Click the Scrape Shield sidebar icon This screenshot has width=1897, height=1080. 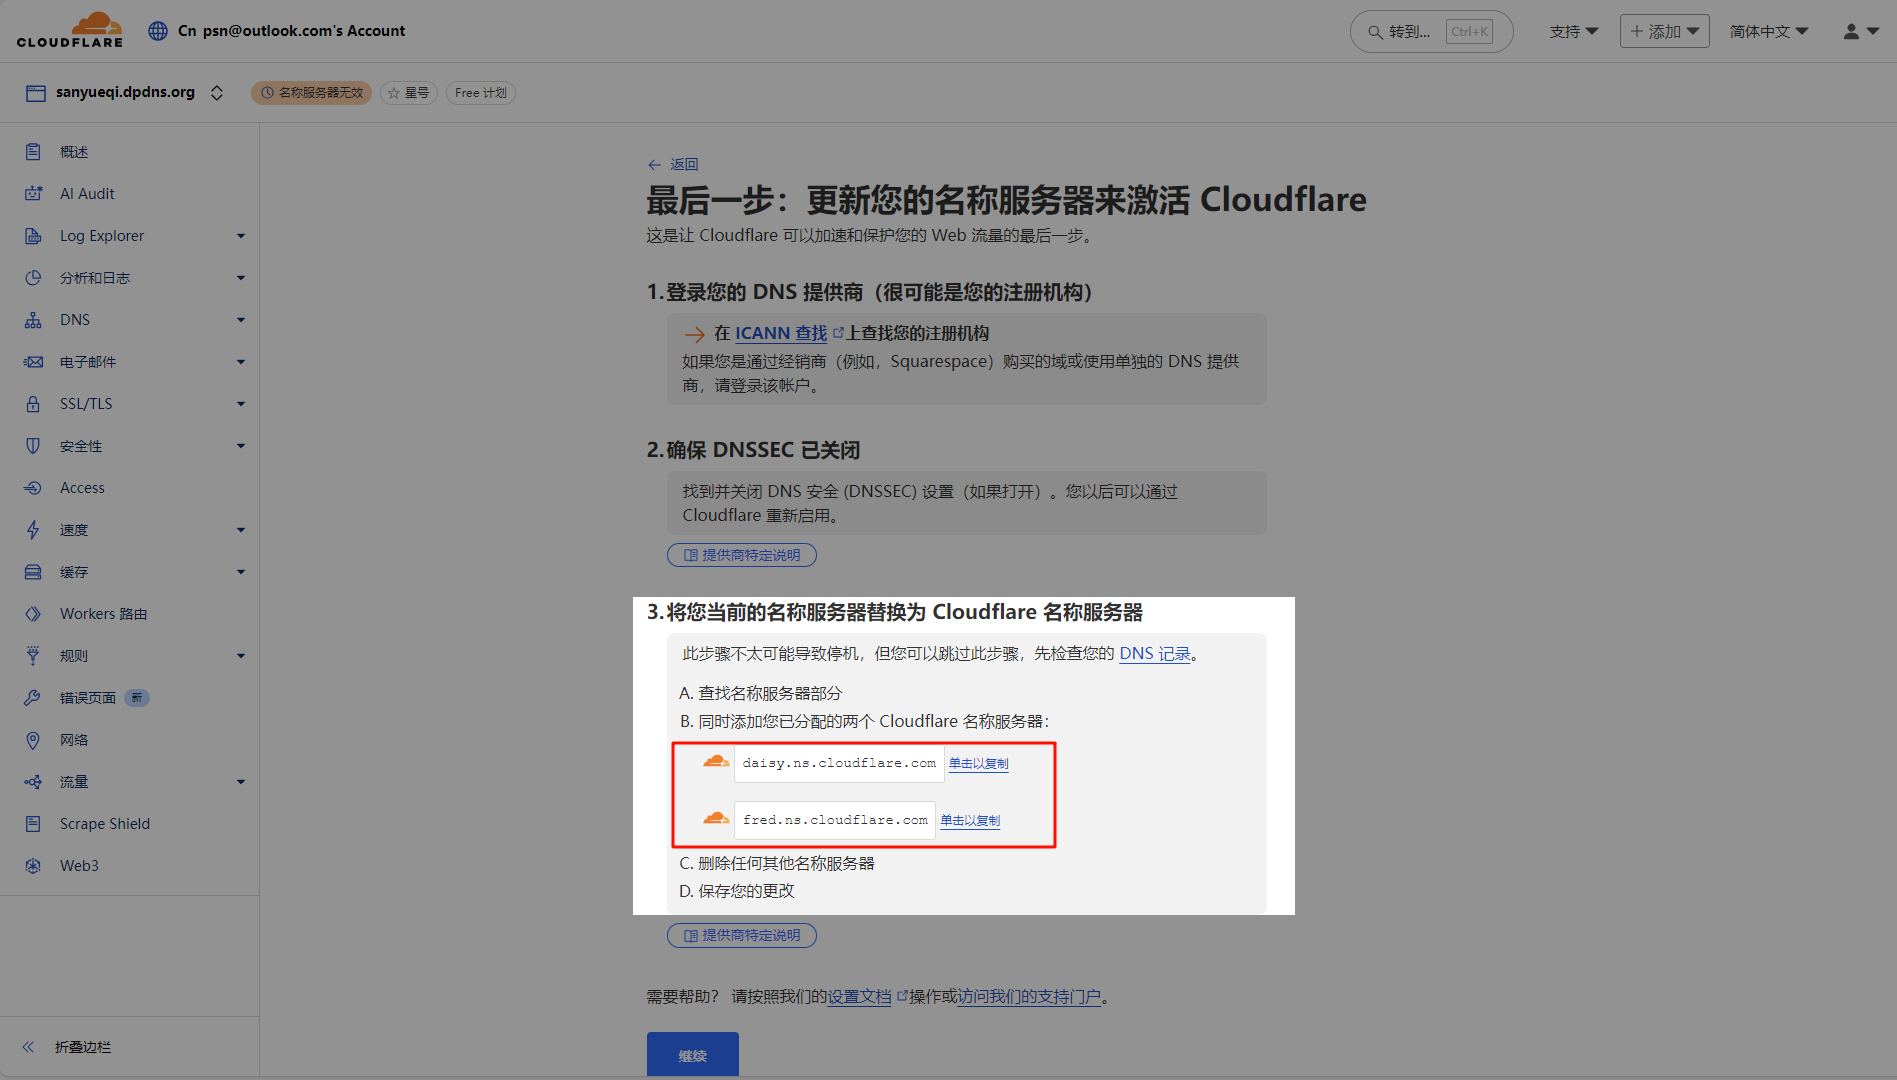click(33, 824)
